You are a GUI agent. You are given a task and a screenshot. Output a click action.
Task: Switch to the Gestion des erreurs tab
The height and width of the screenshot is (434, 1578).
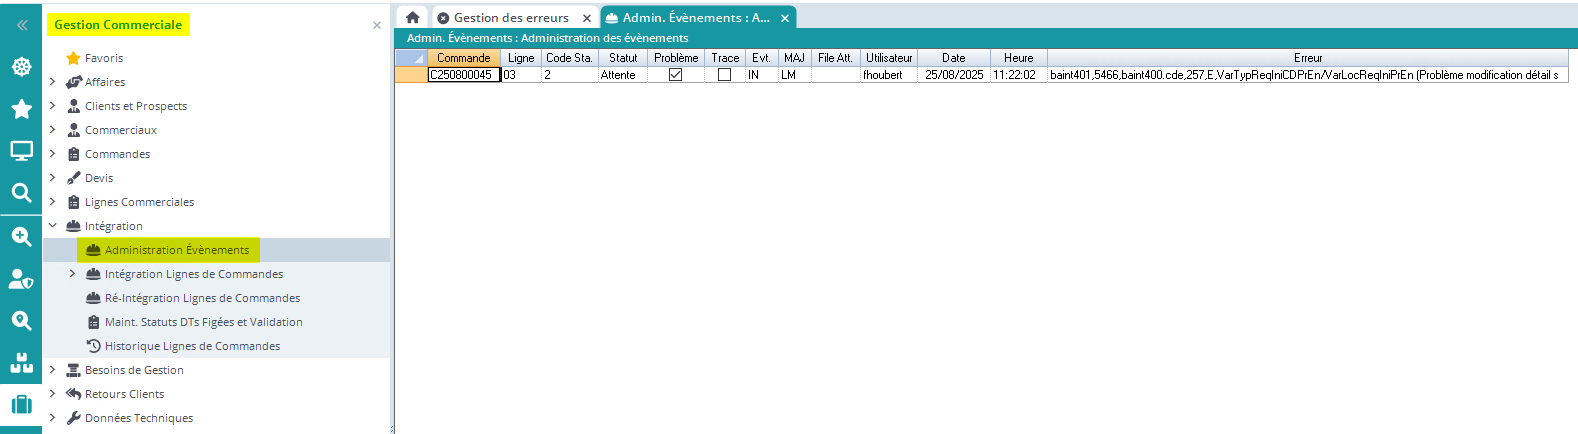(510, 17)
